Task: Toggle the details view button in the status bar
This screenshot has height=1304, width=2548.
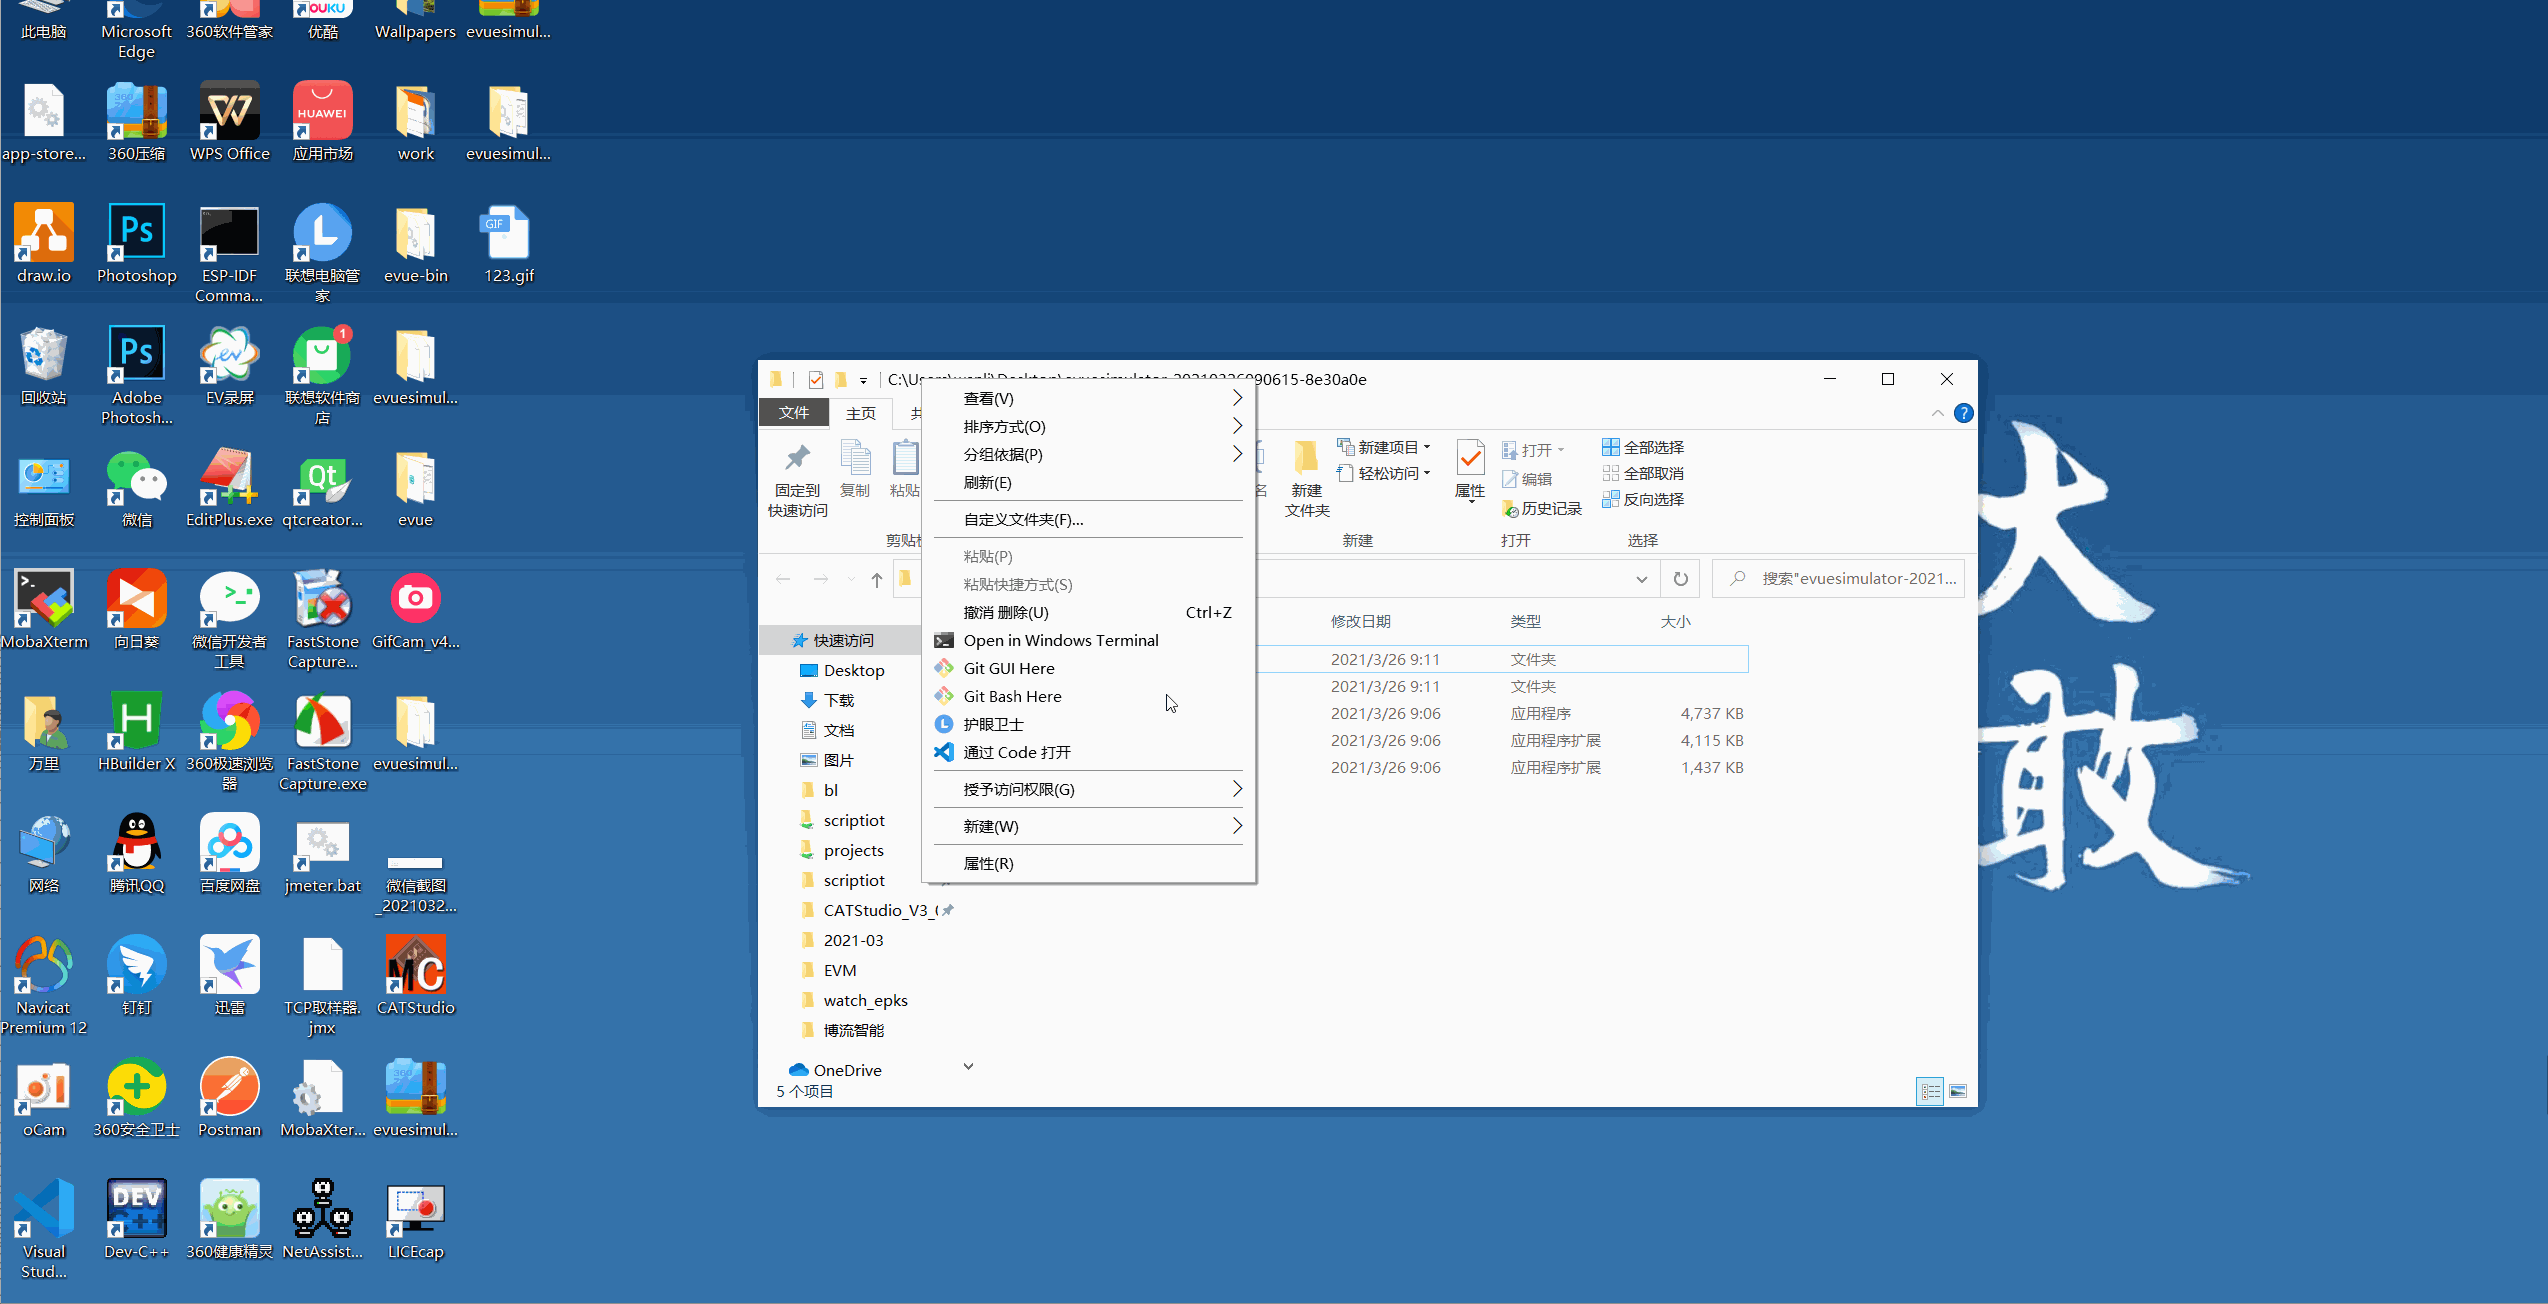Action: tap(1930, 1091)
